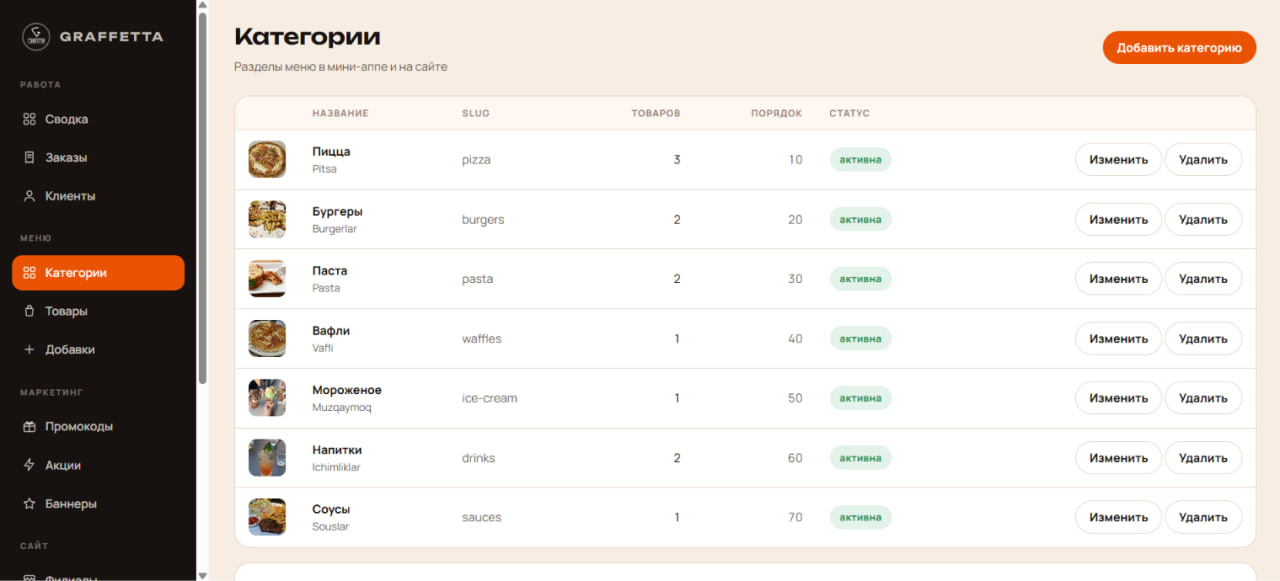Open the Клиенты page
The width and height of the screenshot is (1280, 581).
98,196
